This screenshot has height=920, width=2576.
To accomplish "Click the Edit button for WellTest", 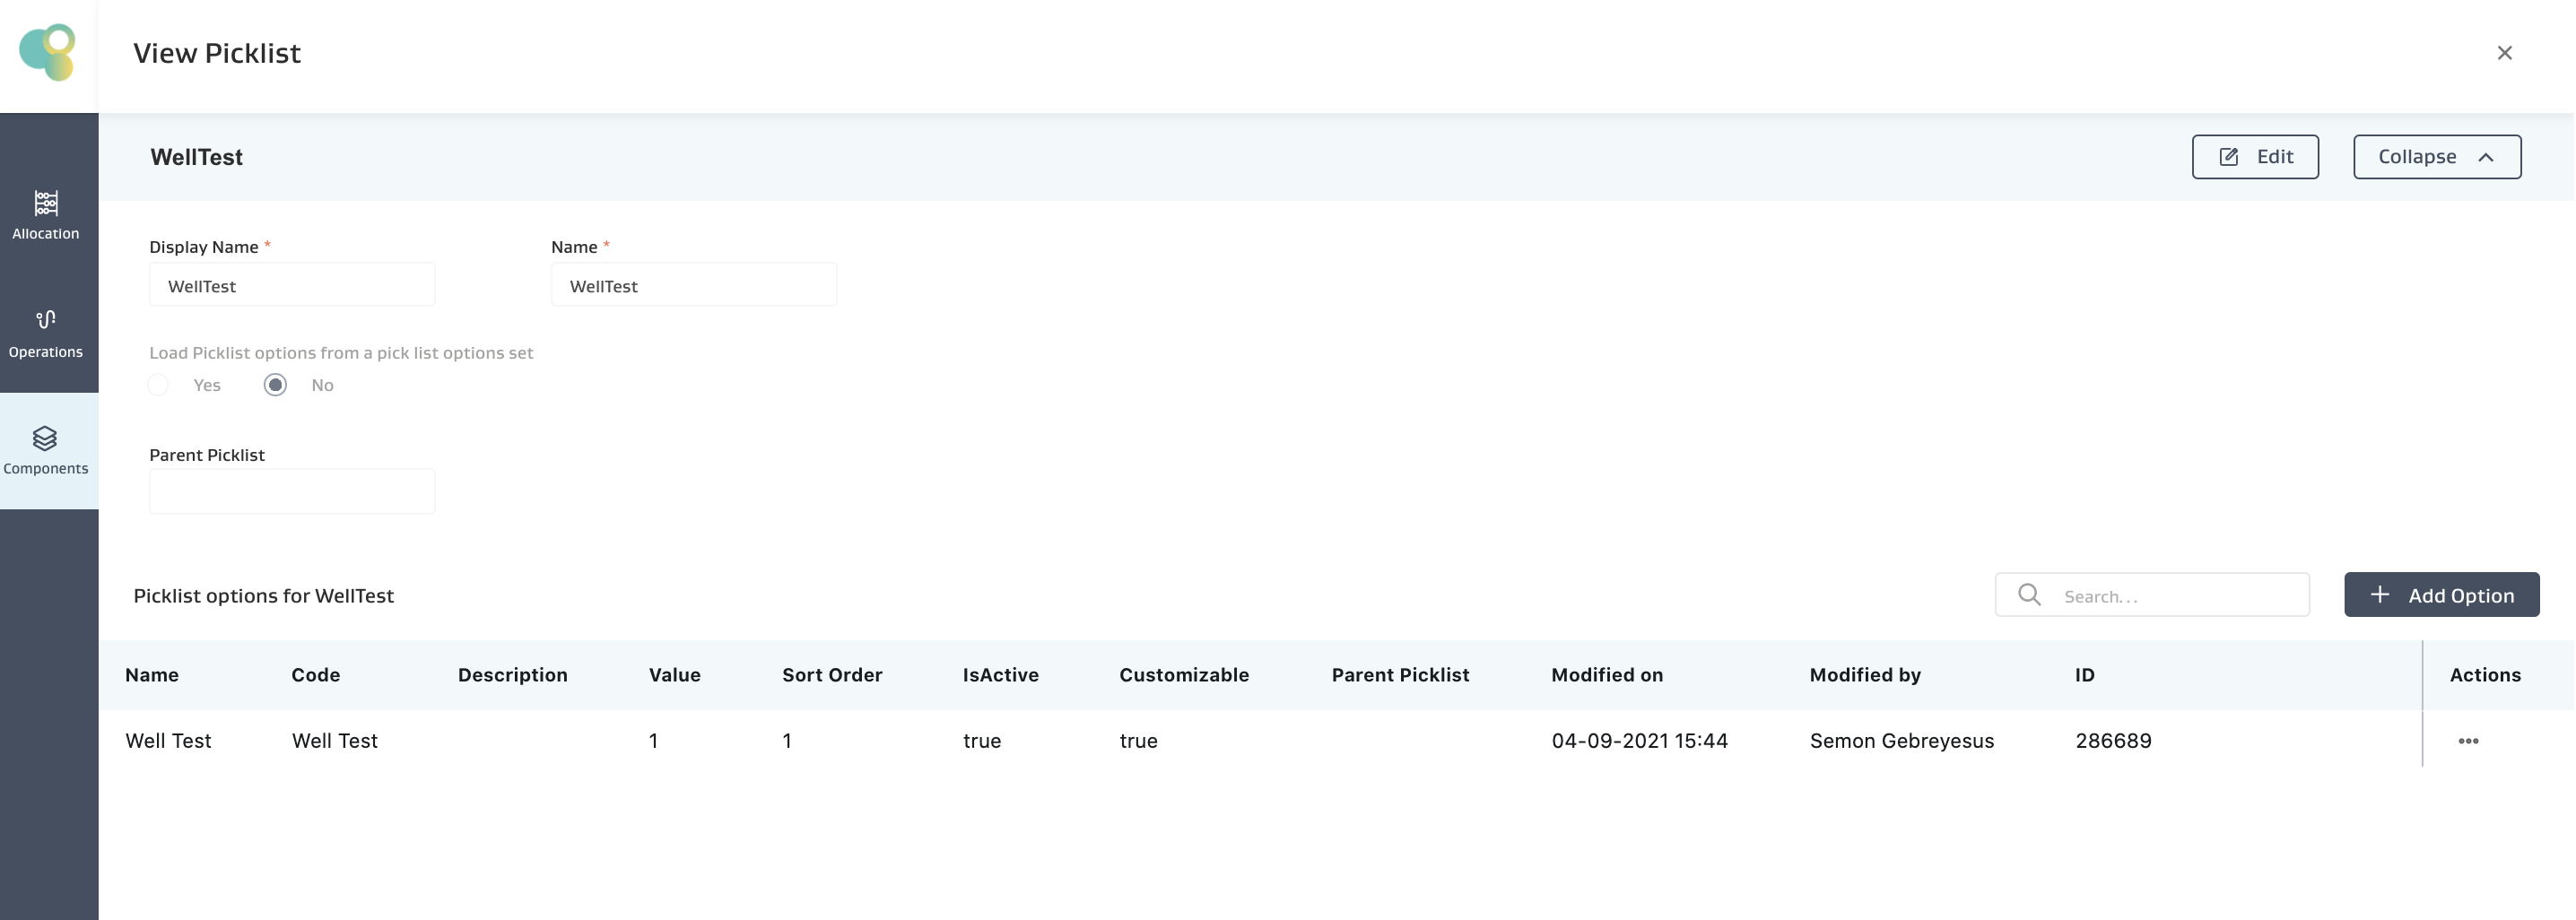I will [2254, 157].
